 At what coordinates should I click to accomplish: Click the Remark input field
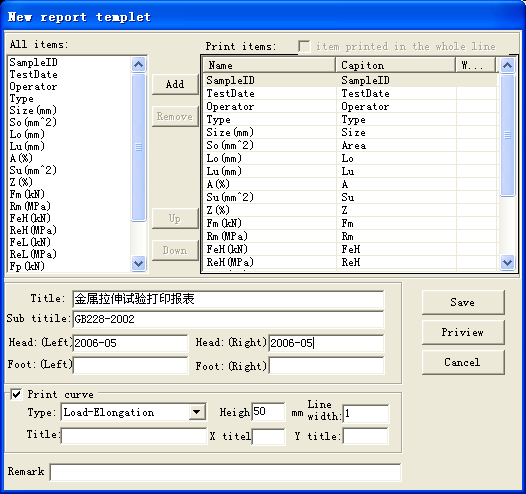click(225, 473)
